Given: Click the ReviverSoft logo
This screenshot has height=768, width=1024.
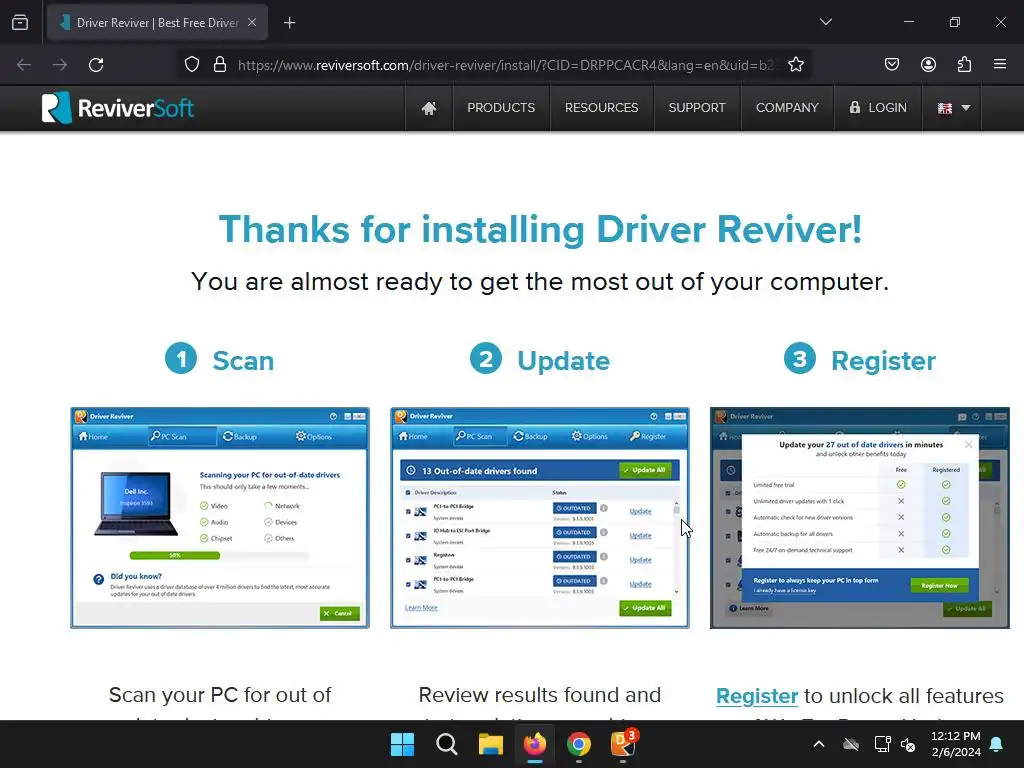Looking at the screenshot, I should (118, 108).
